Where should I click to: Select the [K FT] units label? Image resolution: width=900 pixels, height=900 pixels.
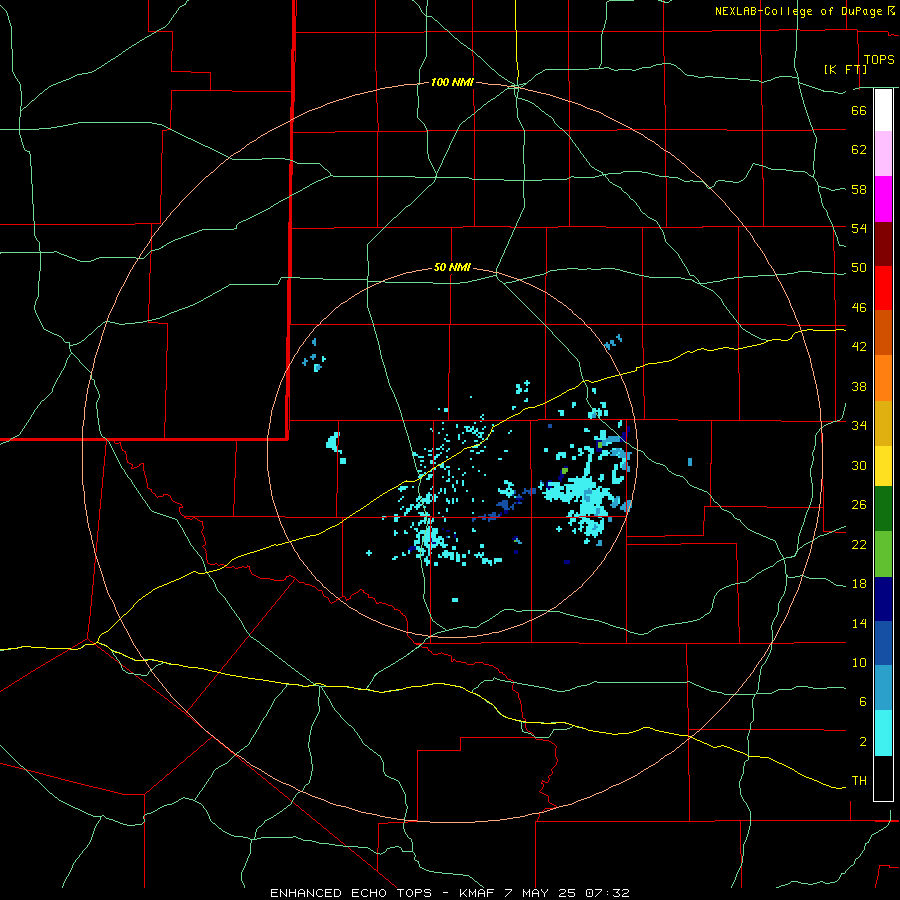[845, 69]
